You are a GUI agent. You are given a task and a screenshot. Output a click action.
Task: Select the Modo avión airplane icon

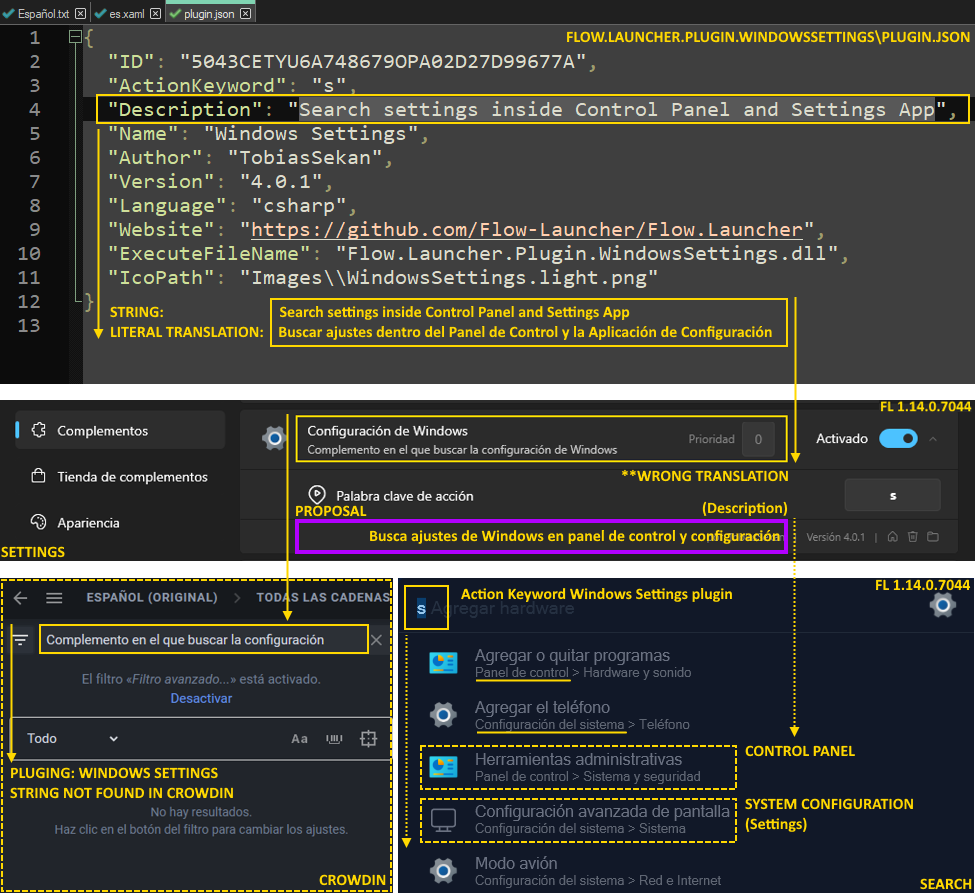[x=441, y=870]
